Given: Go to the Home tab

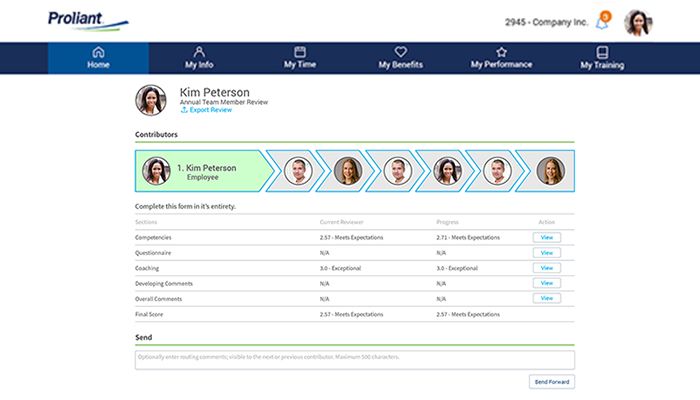Looking at the screenshot, I should 98,58.
